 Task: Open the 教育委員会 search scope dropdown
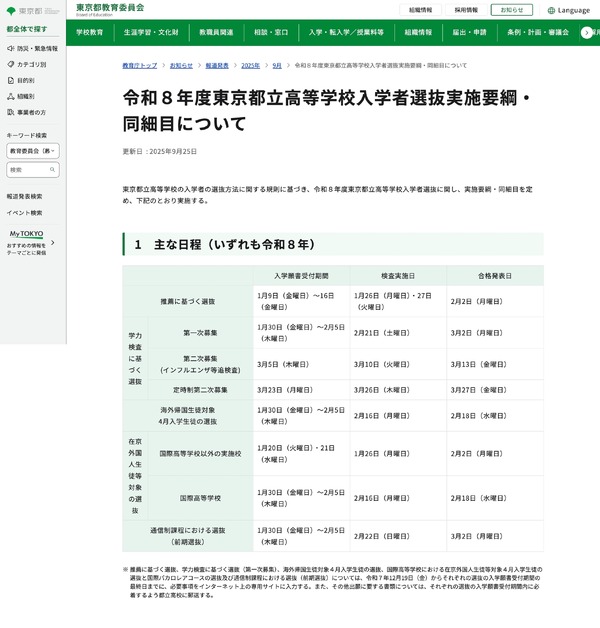pyautogui.click(x=33, y=151)
